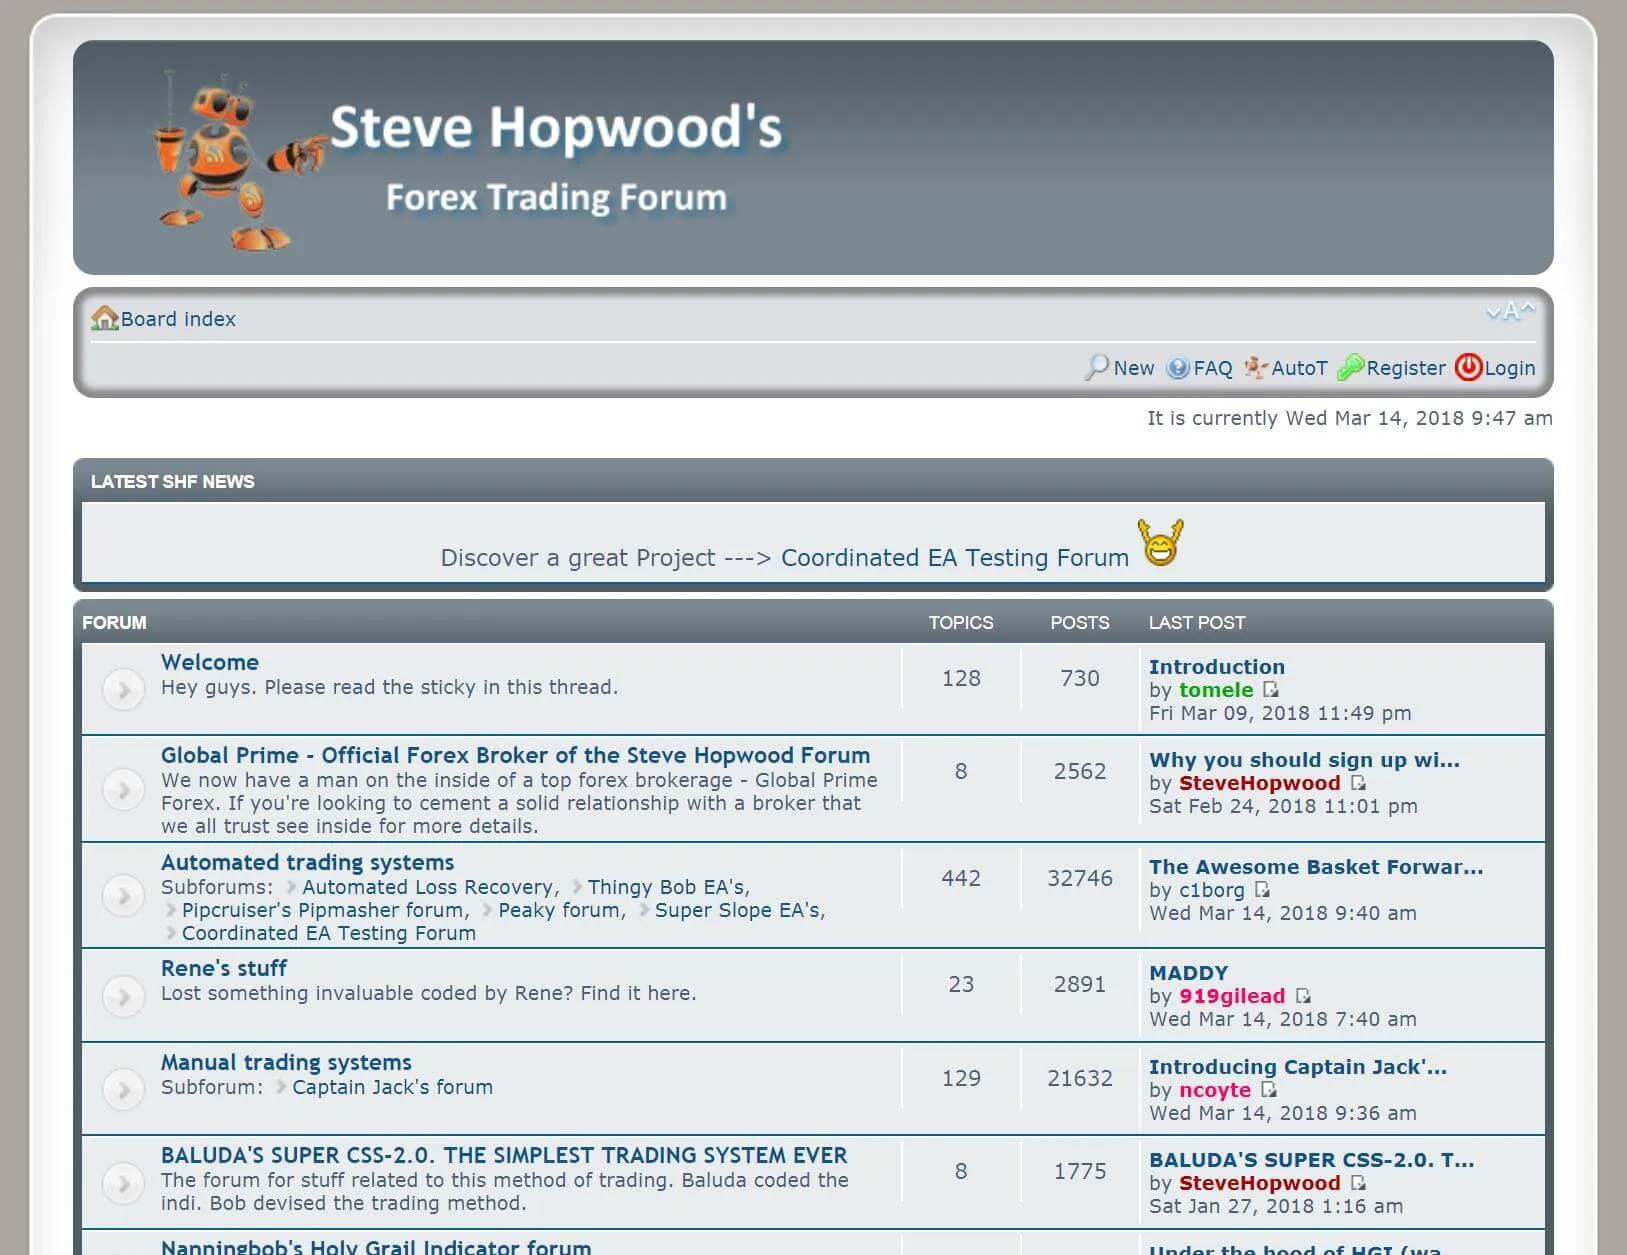View latest post icon next to ncoyte
This screenshot has height=1255, width=1627.
[1269, 1090]
